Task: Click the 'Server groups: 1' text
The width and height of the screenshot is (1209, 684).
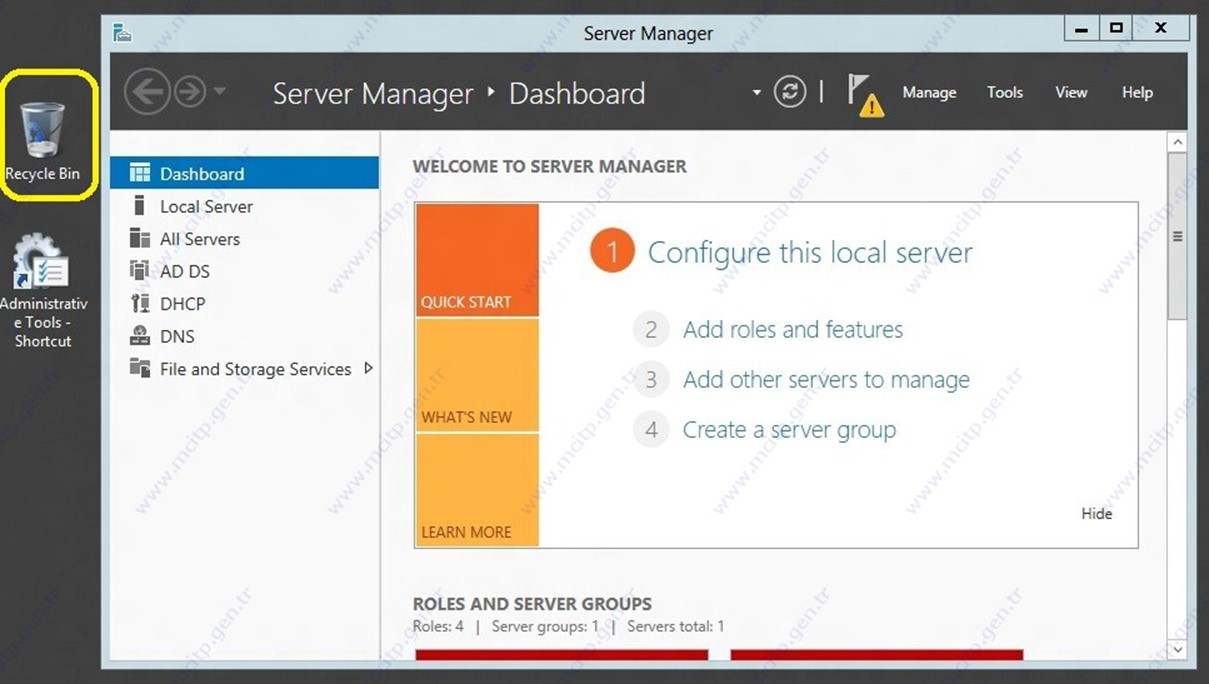Action: pos(545,626)
